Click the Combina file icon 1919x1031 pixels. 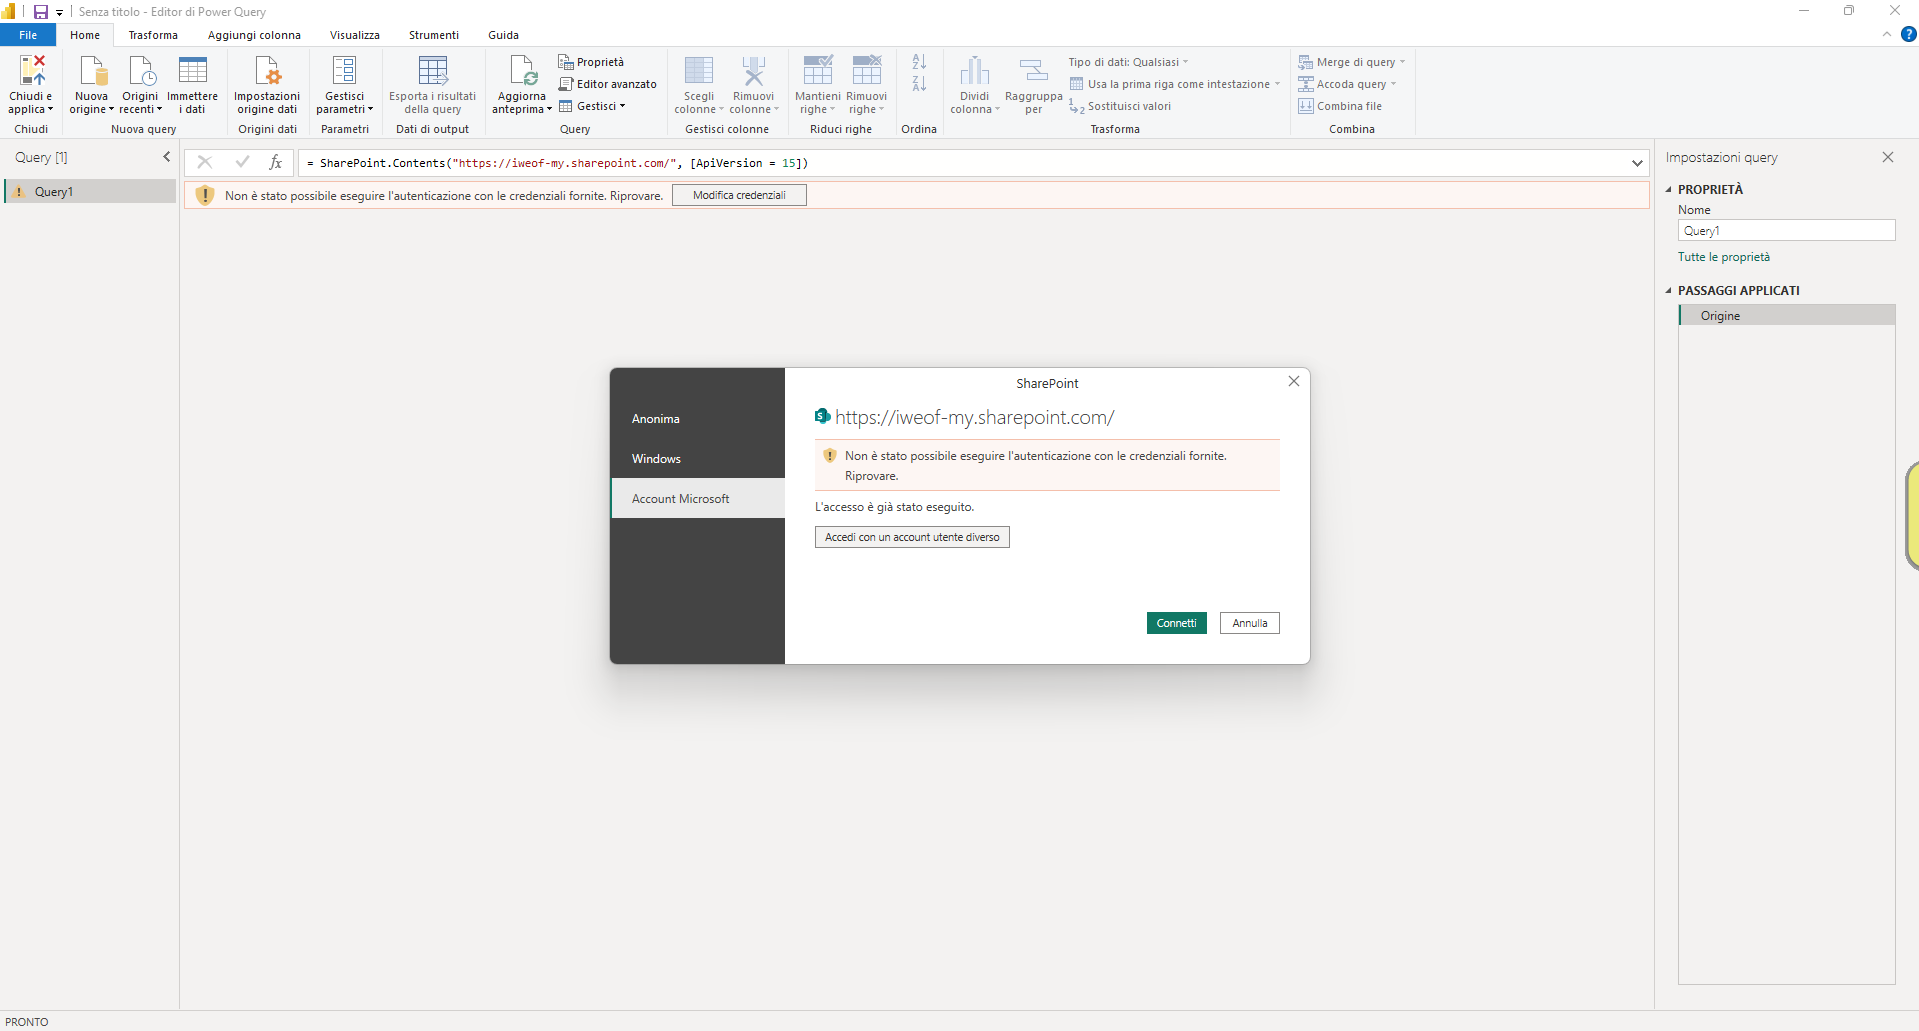[1306, 106]
